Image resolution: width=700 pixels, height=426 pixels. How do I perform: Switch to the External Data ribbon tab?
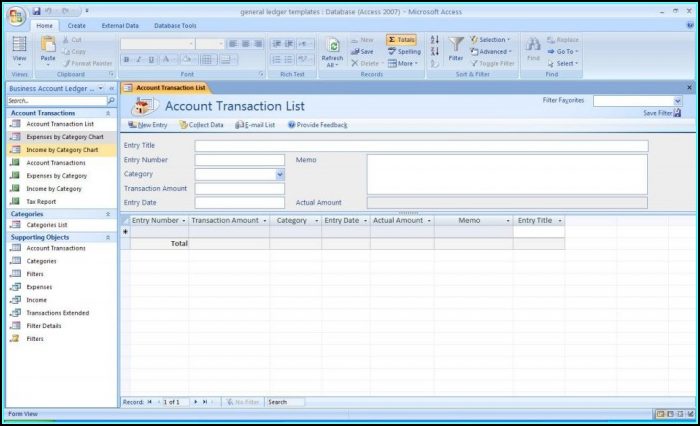pos(120,25)
